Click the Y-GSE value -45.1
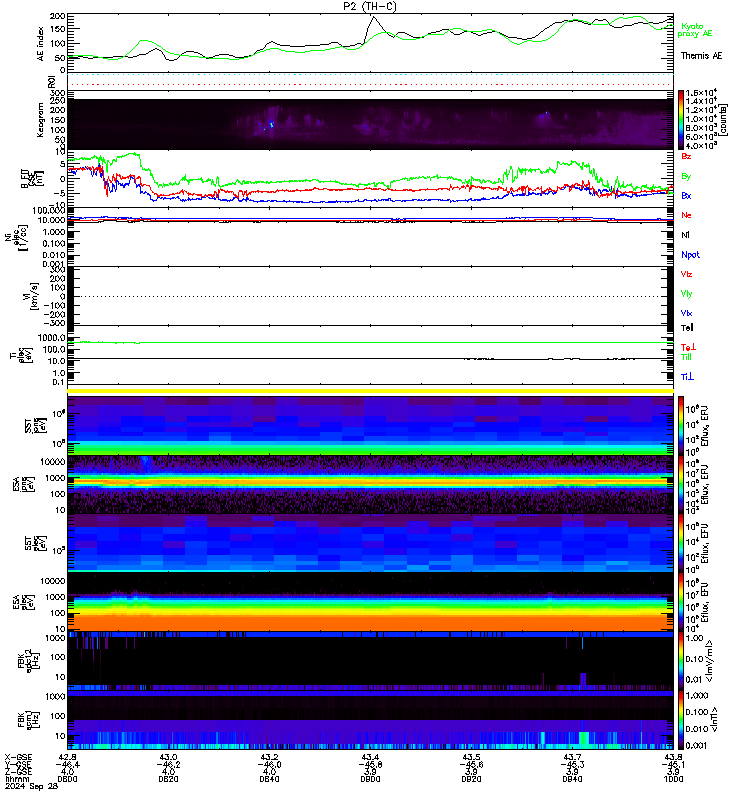 click(673, 764)
